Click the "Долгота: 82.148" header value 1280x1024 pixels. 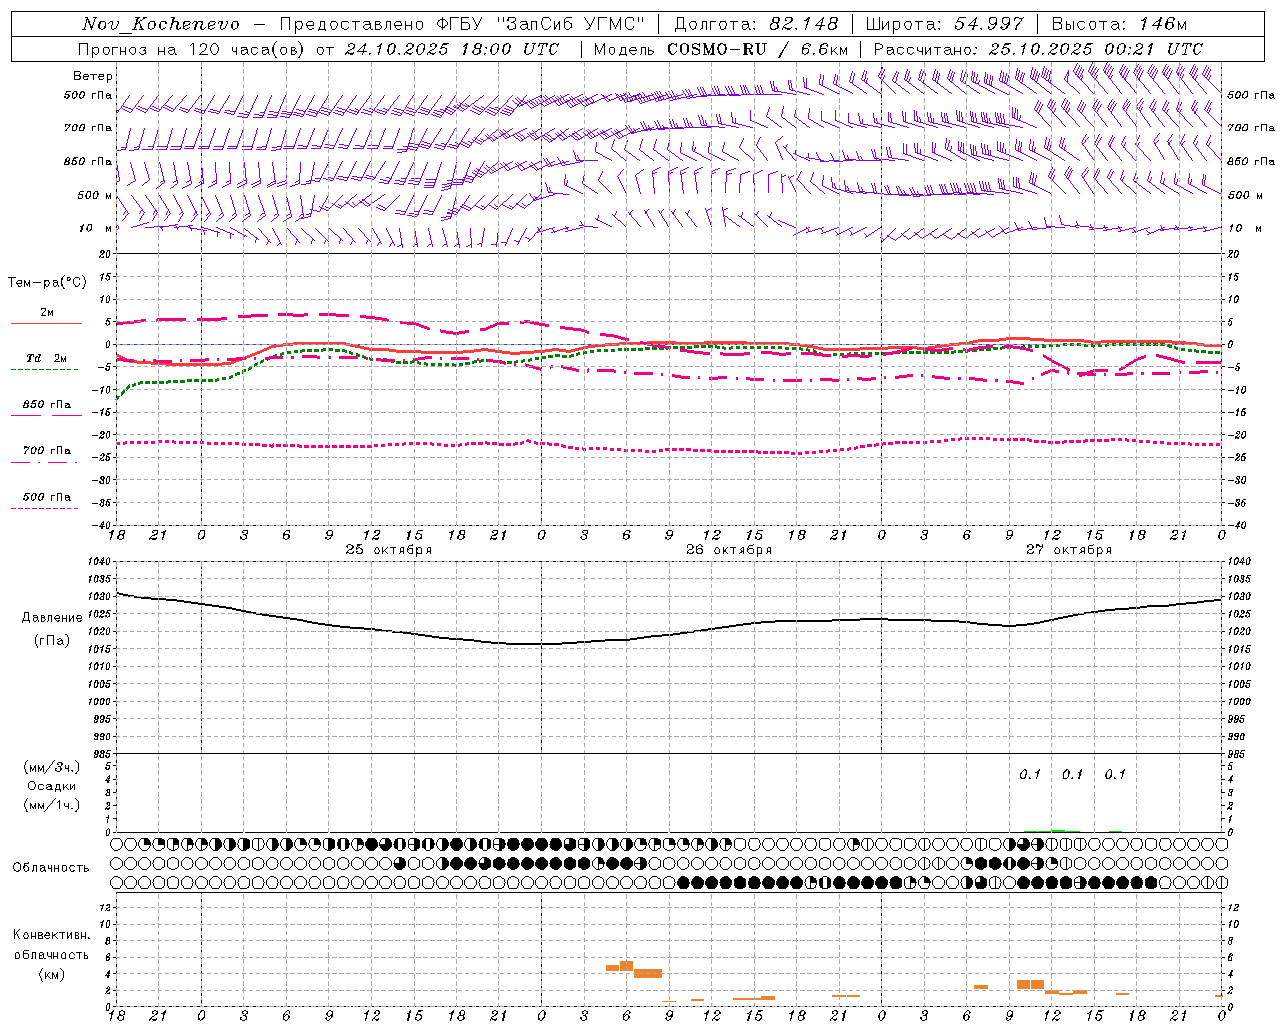pyautogui.click(x=756, y=24)
